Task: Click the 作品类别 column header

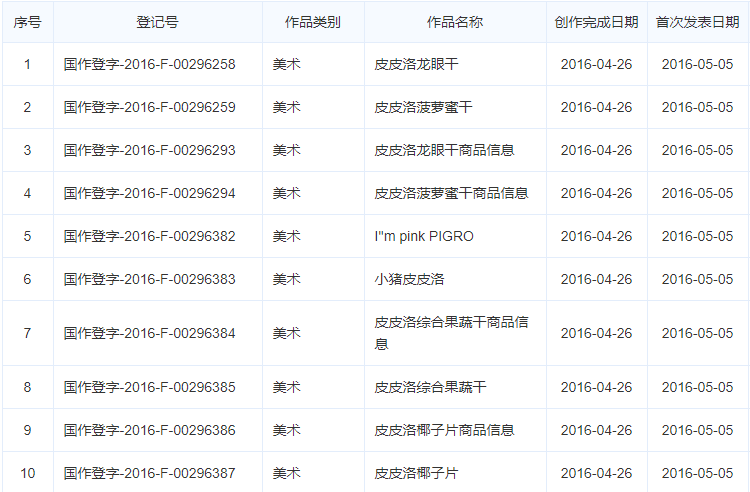Action: point(313,22)
